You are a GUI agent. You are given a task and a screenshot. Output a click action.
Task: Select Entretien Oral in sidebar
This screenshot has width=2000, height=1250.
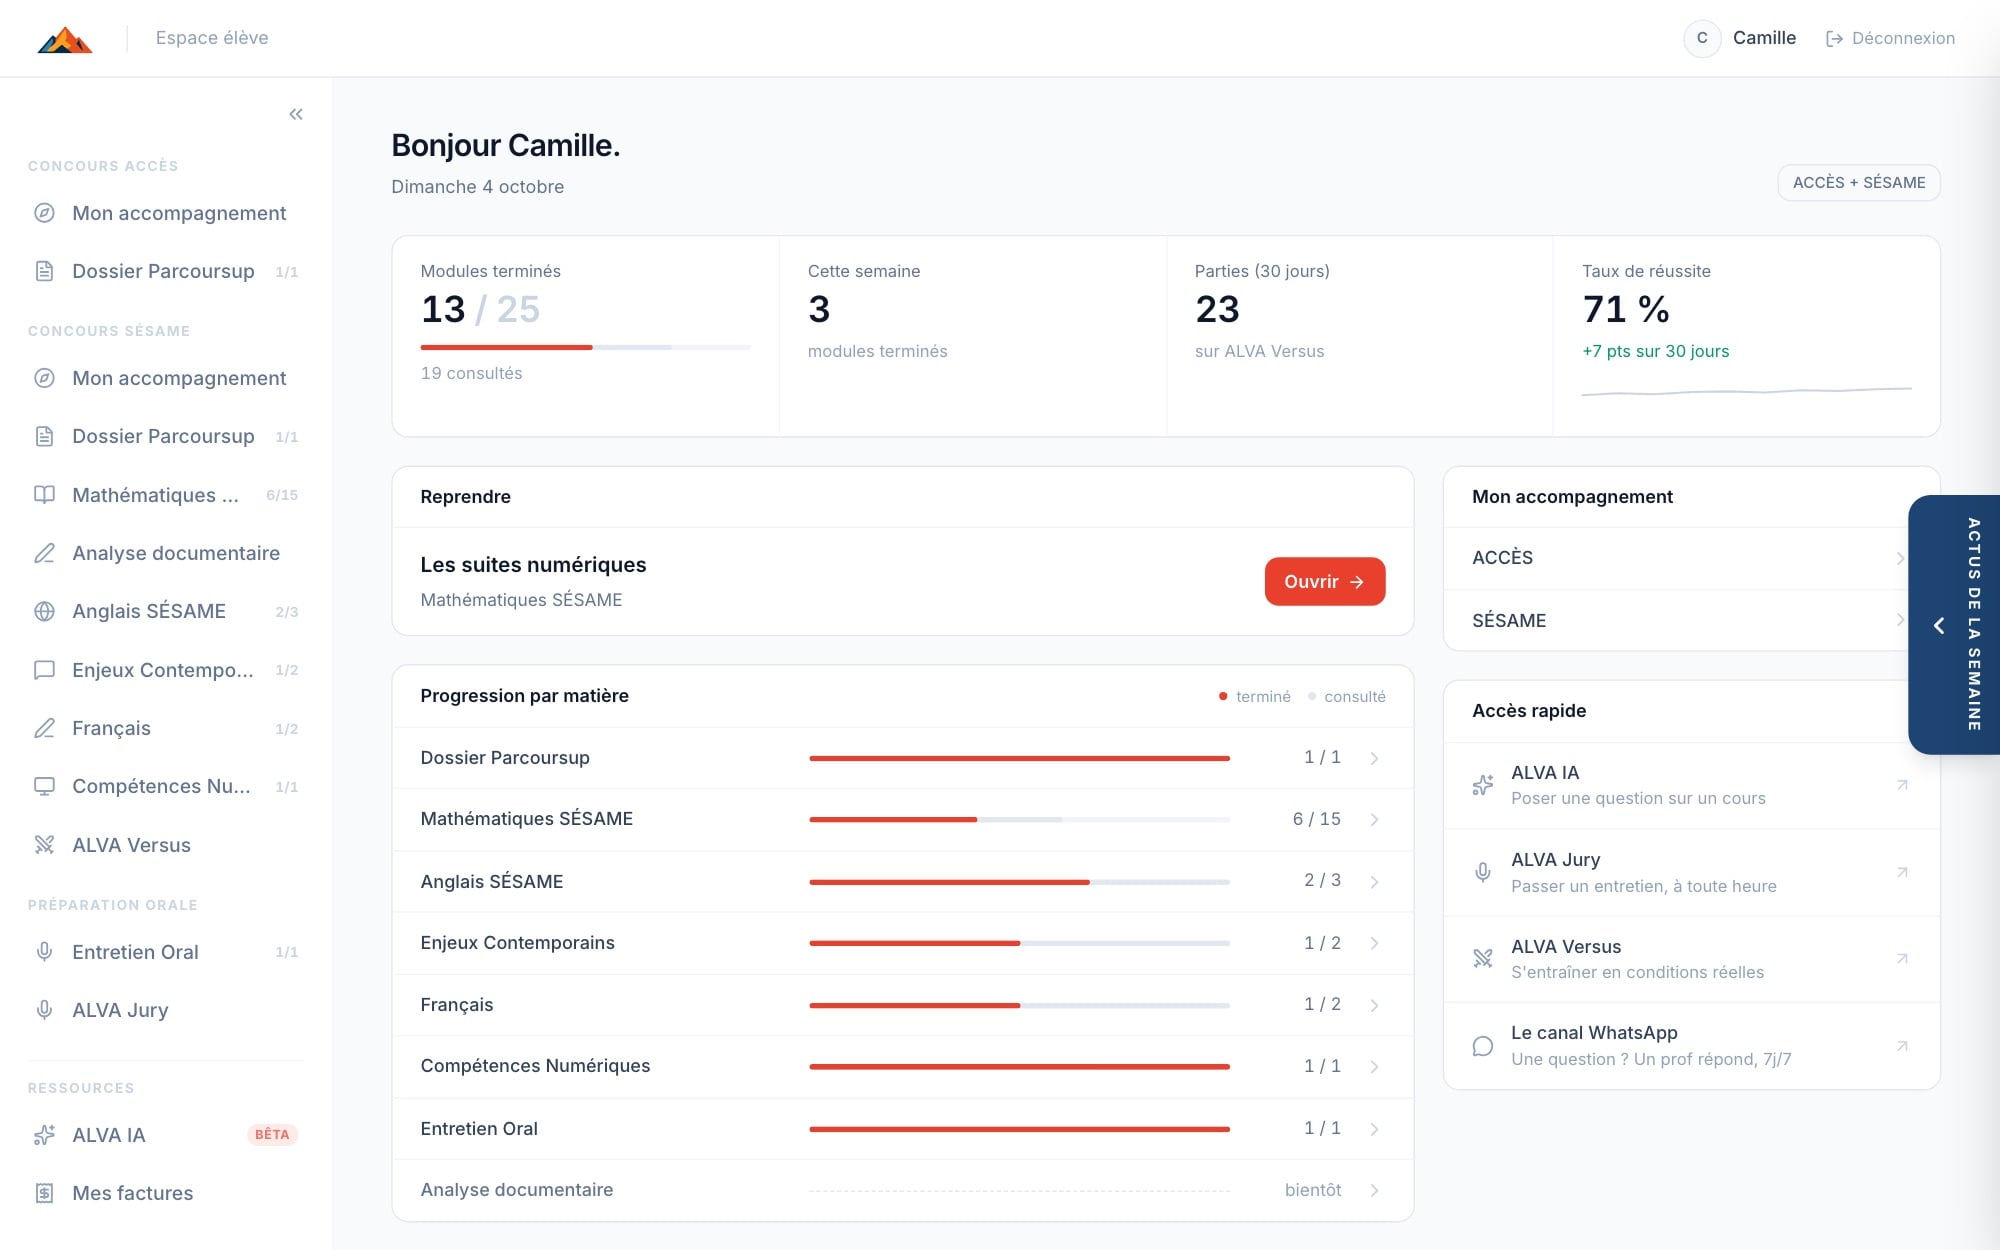tap(166, 952)
